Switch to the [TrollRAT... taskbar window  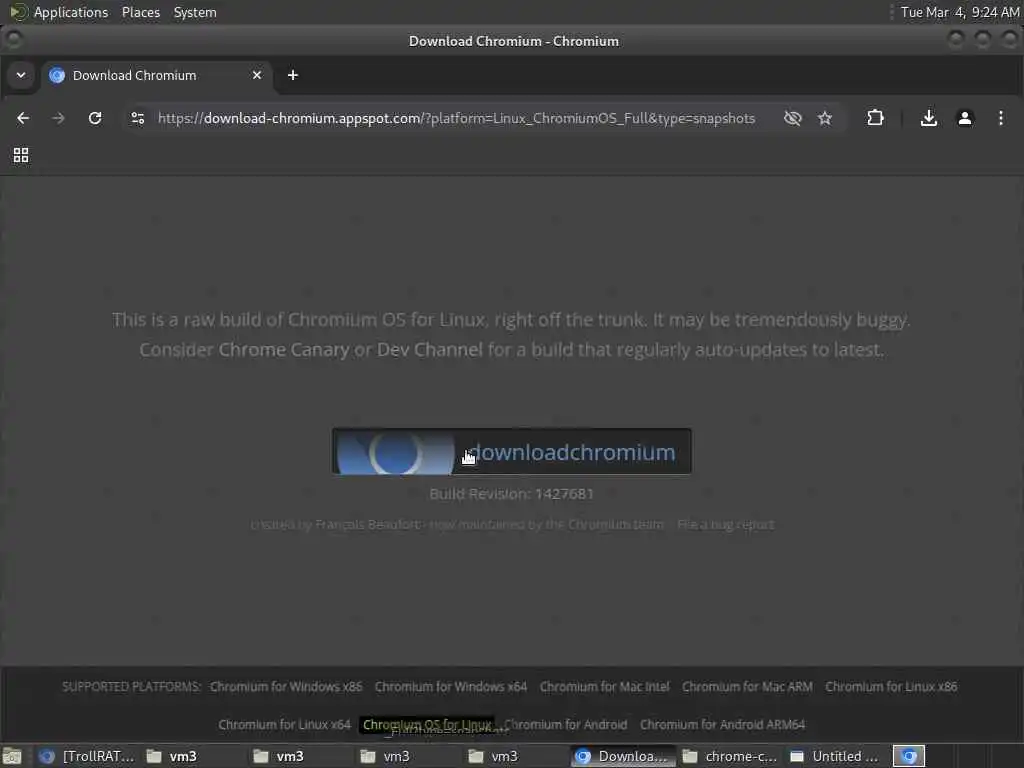point(87,756)
